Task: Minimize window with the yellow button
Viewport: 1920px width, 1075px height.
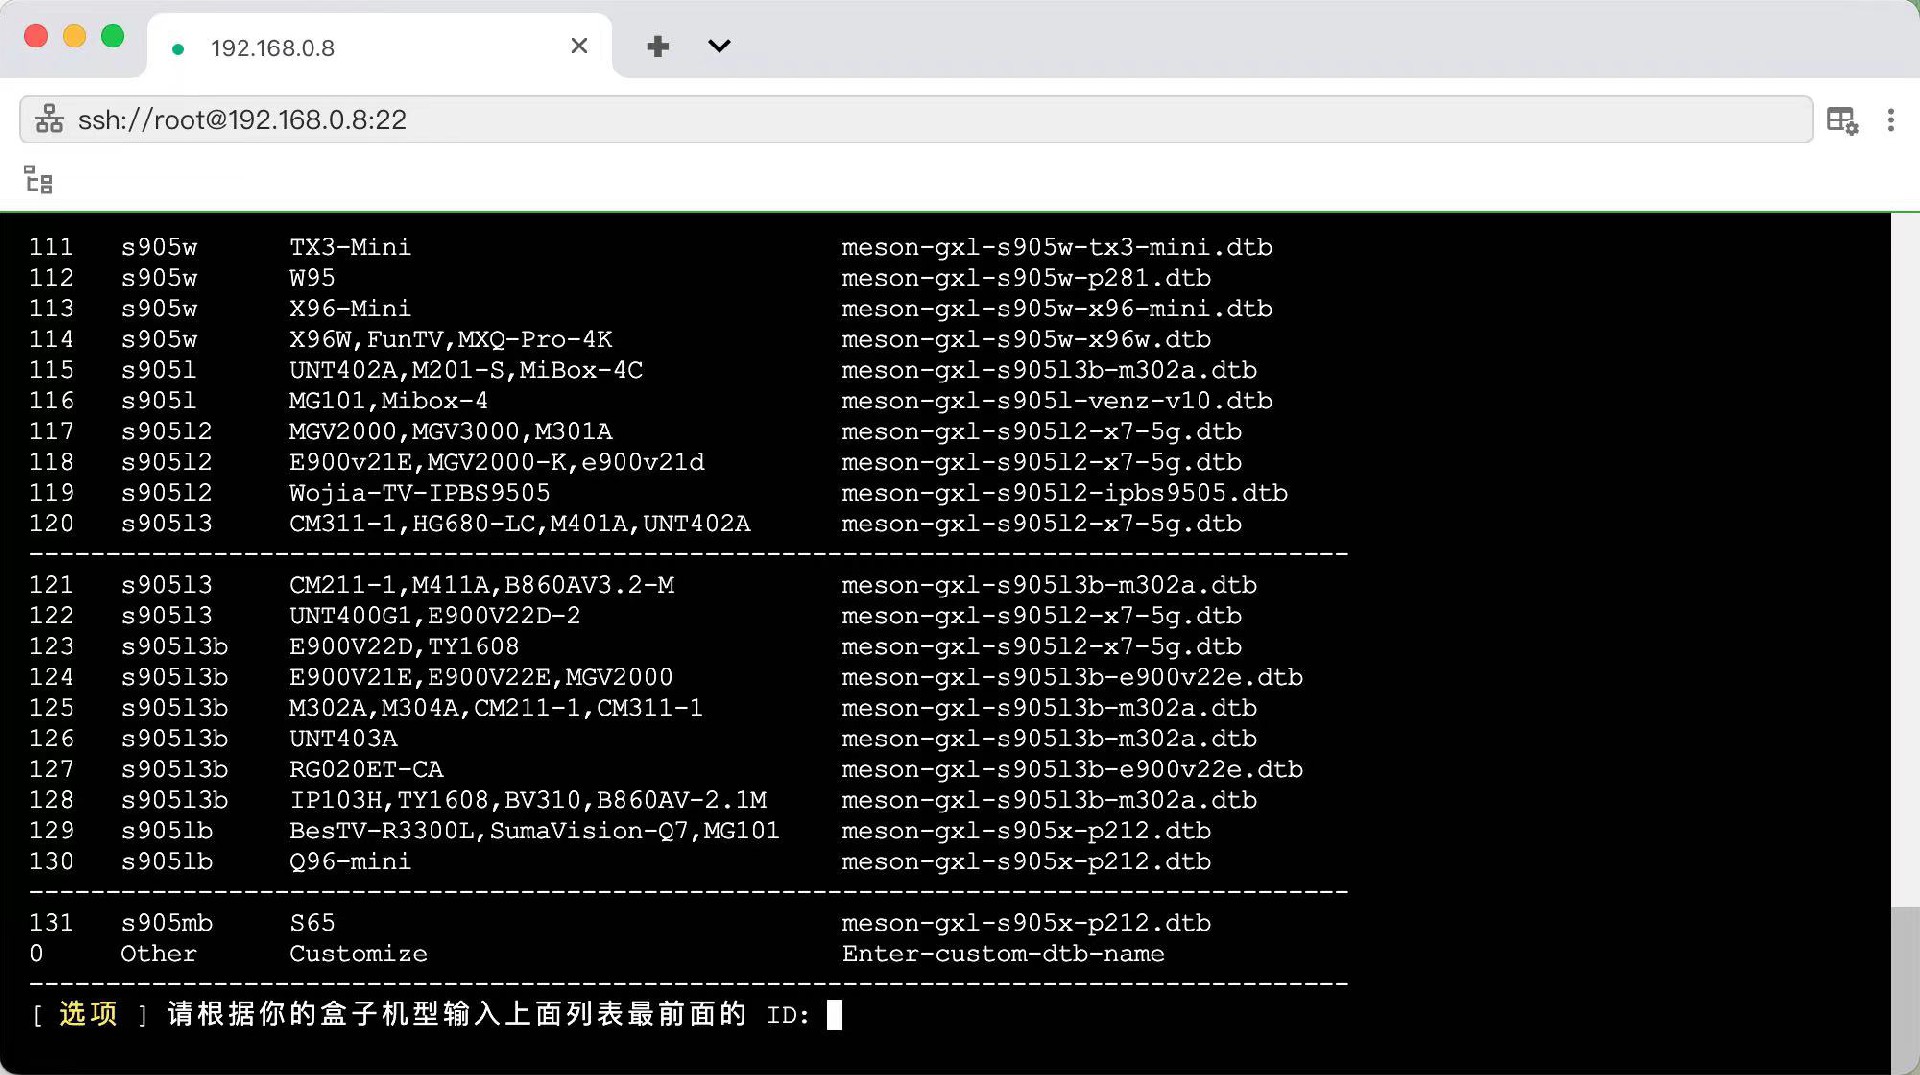Action: coord(75,36)
